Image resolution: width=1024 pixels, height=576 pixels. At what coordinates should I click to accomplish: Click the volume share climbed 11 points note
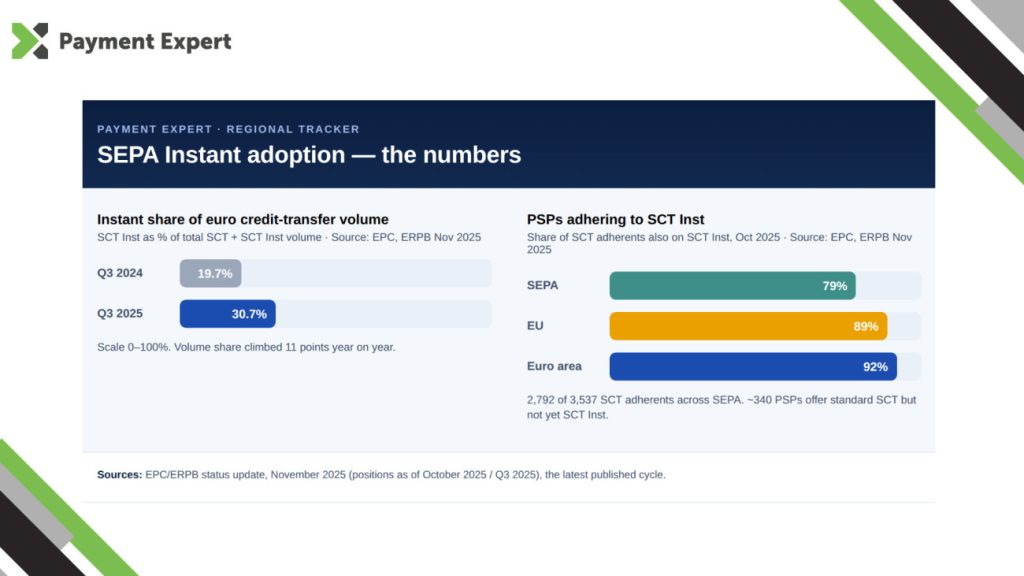(246, 347)
